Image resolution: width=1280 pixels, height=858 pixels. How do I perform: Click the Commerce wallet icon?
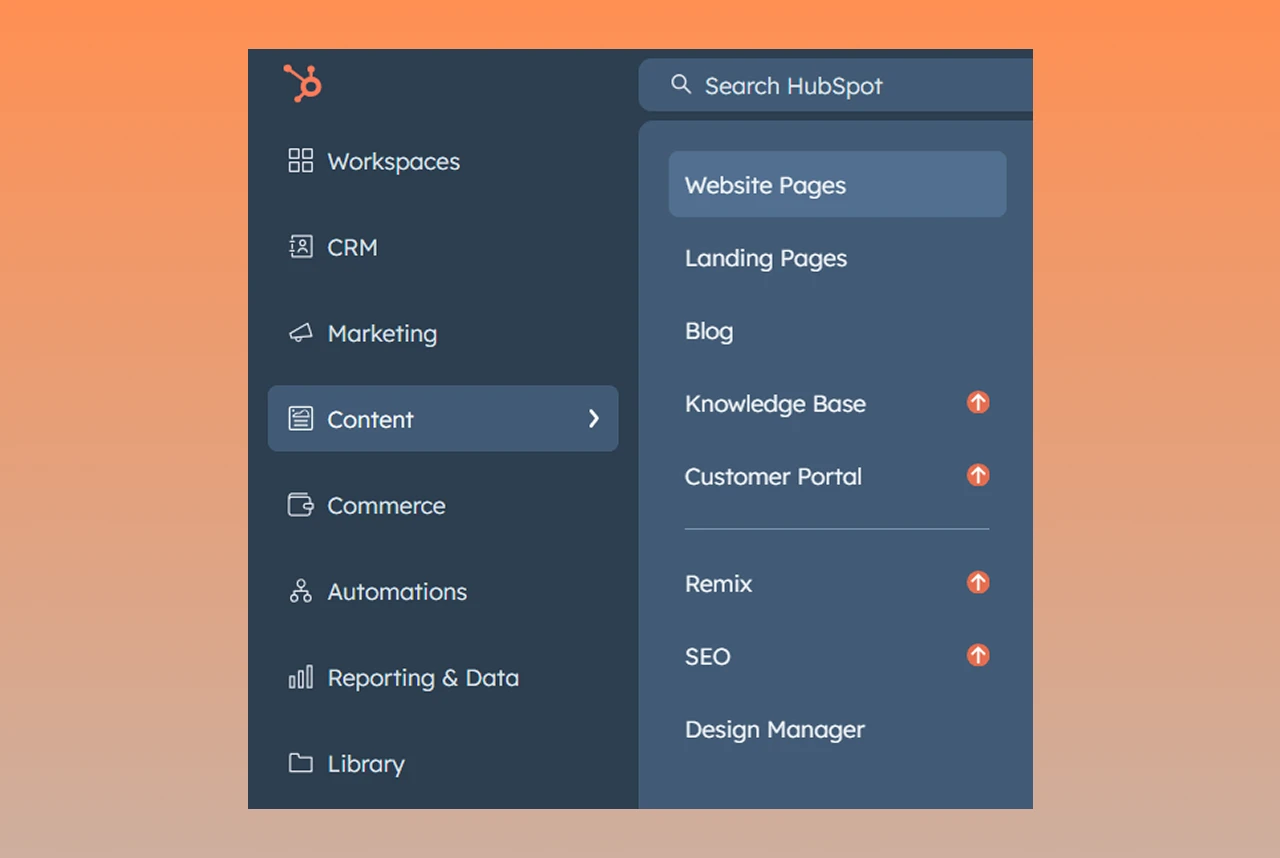[300, 505]
